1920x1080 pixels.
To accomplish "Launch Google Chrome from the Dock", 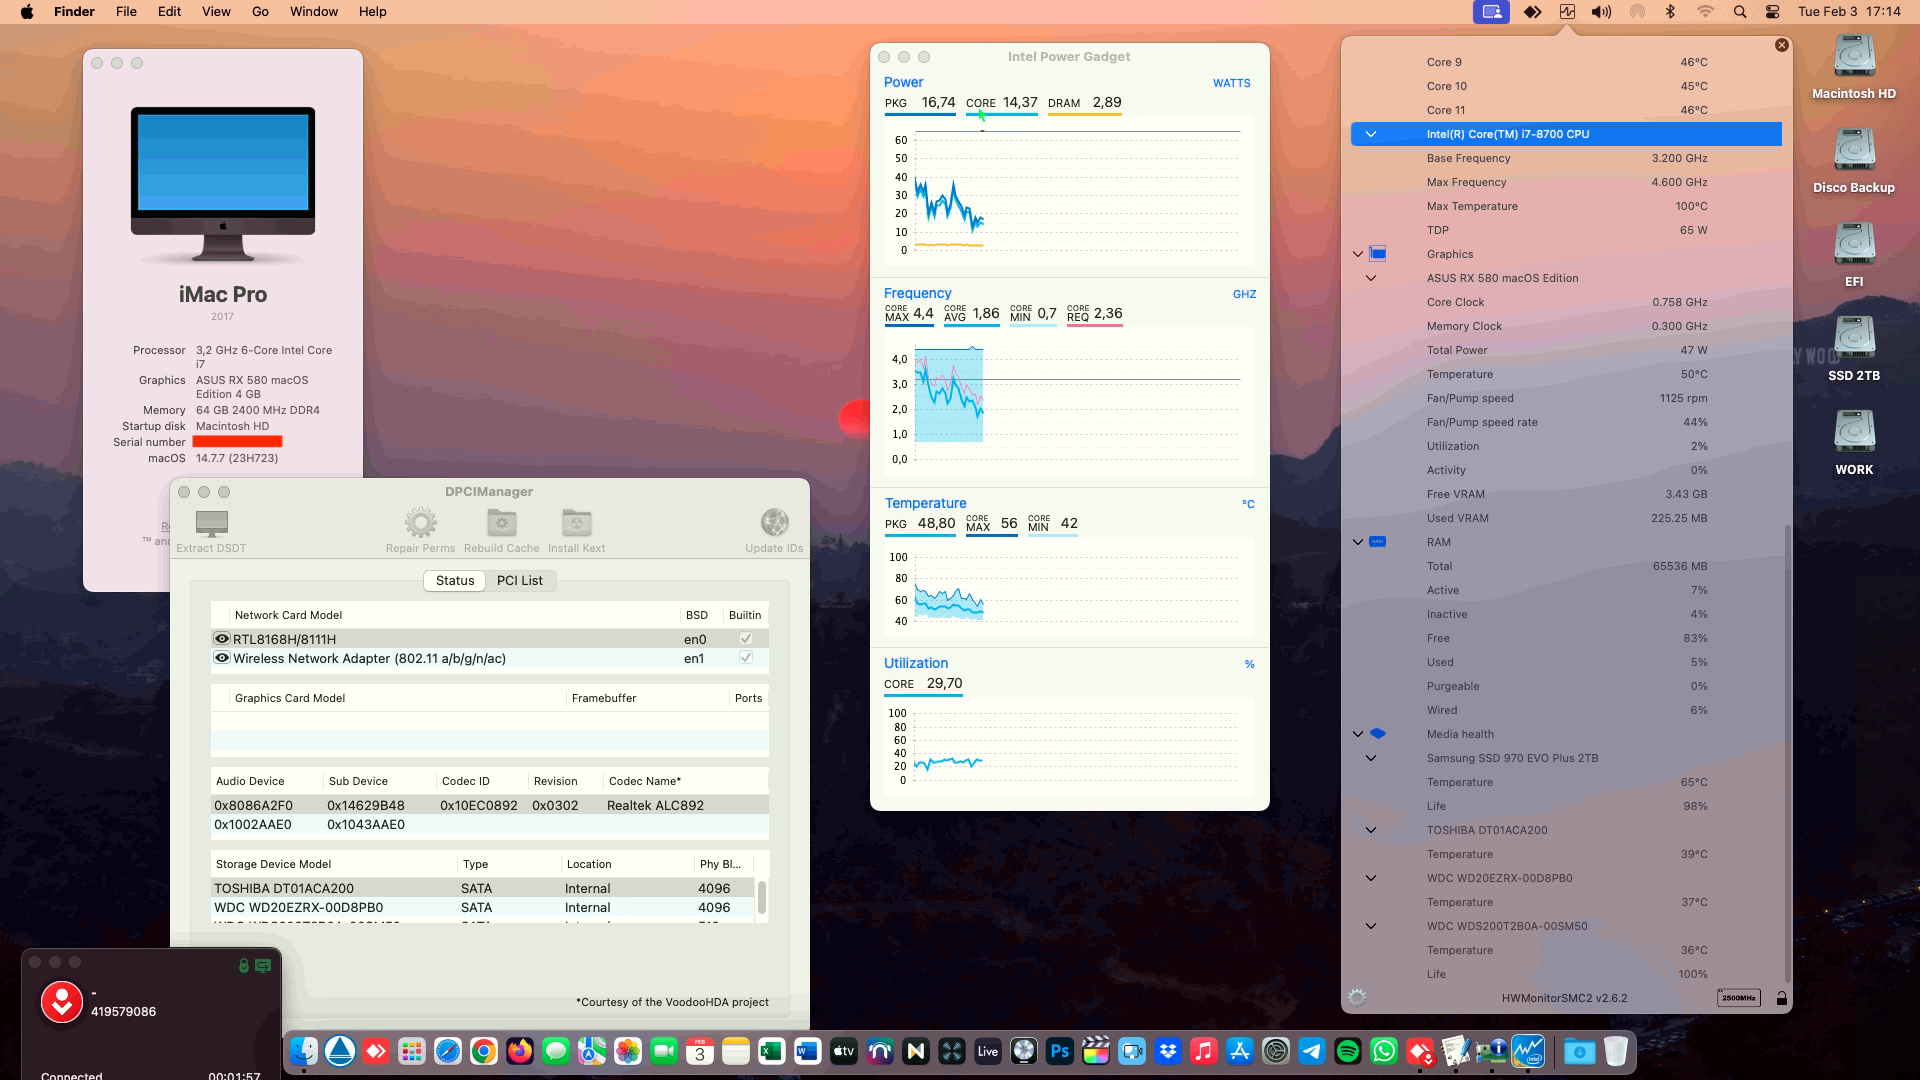I will pos(484,1051).
